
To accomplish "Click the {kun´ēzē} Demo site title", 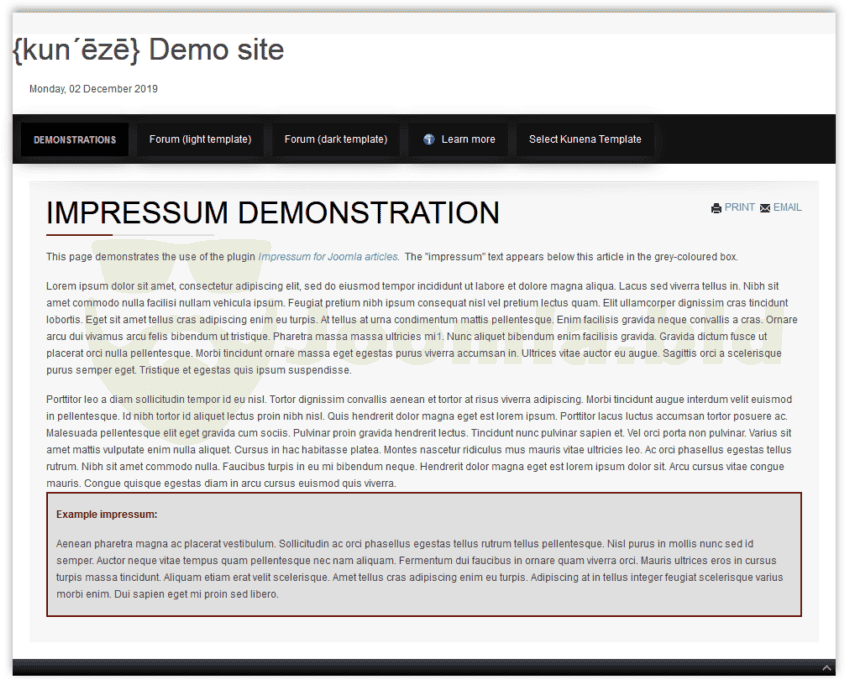I will click(148, 50).
